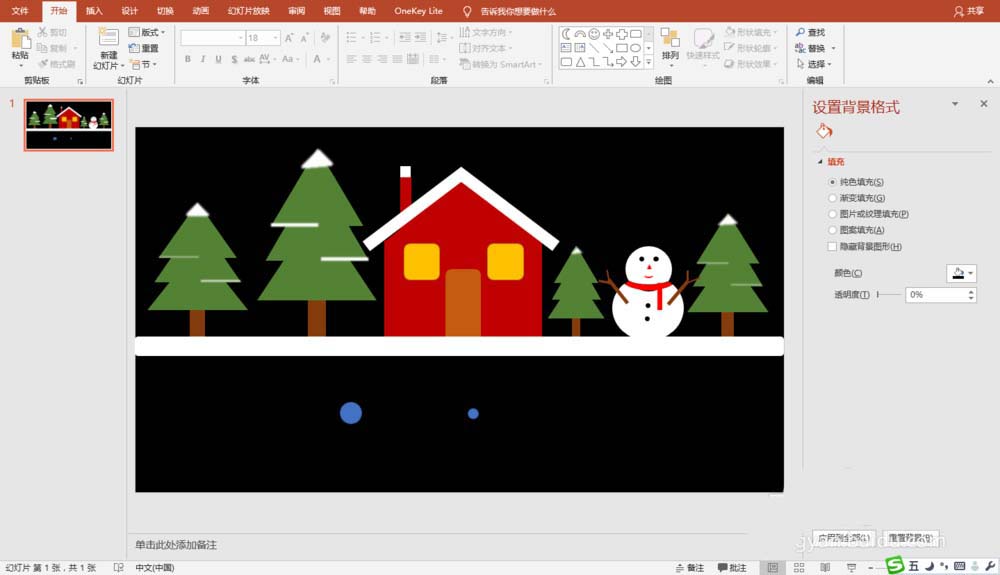Open the Insert (插入) tab

pyautogui.click(x=94, y=11)
